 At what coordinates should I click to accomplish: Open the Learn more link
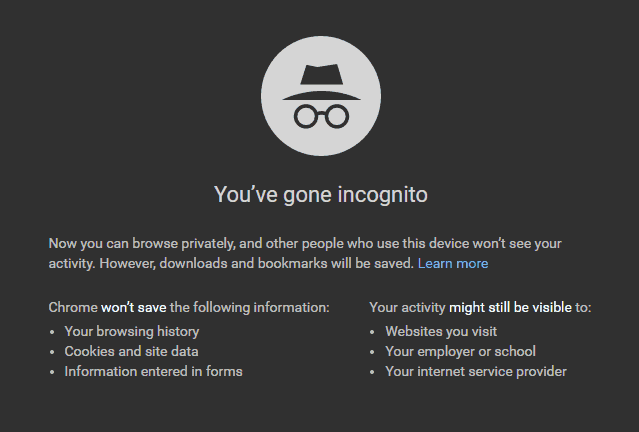[x=453, y=263]
